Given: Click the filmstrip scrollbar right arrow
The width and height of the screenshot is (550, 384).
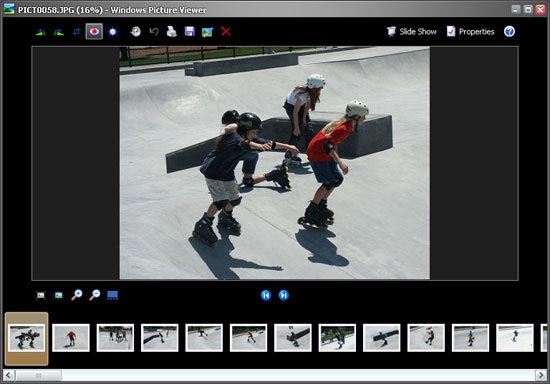Looking at the screenshot, I should [541, 375].
